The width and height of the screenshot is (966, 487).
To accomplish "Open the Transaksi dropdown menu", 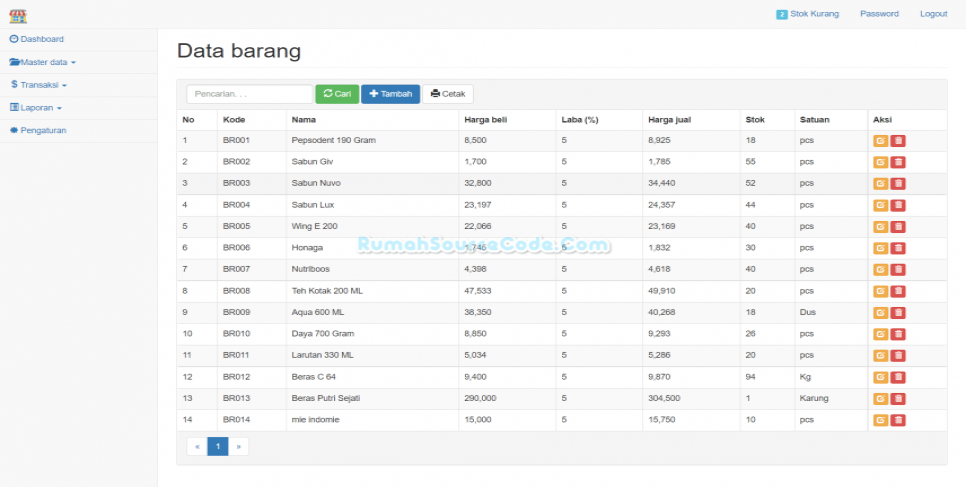I will point(40,85).
